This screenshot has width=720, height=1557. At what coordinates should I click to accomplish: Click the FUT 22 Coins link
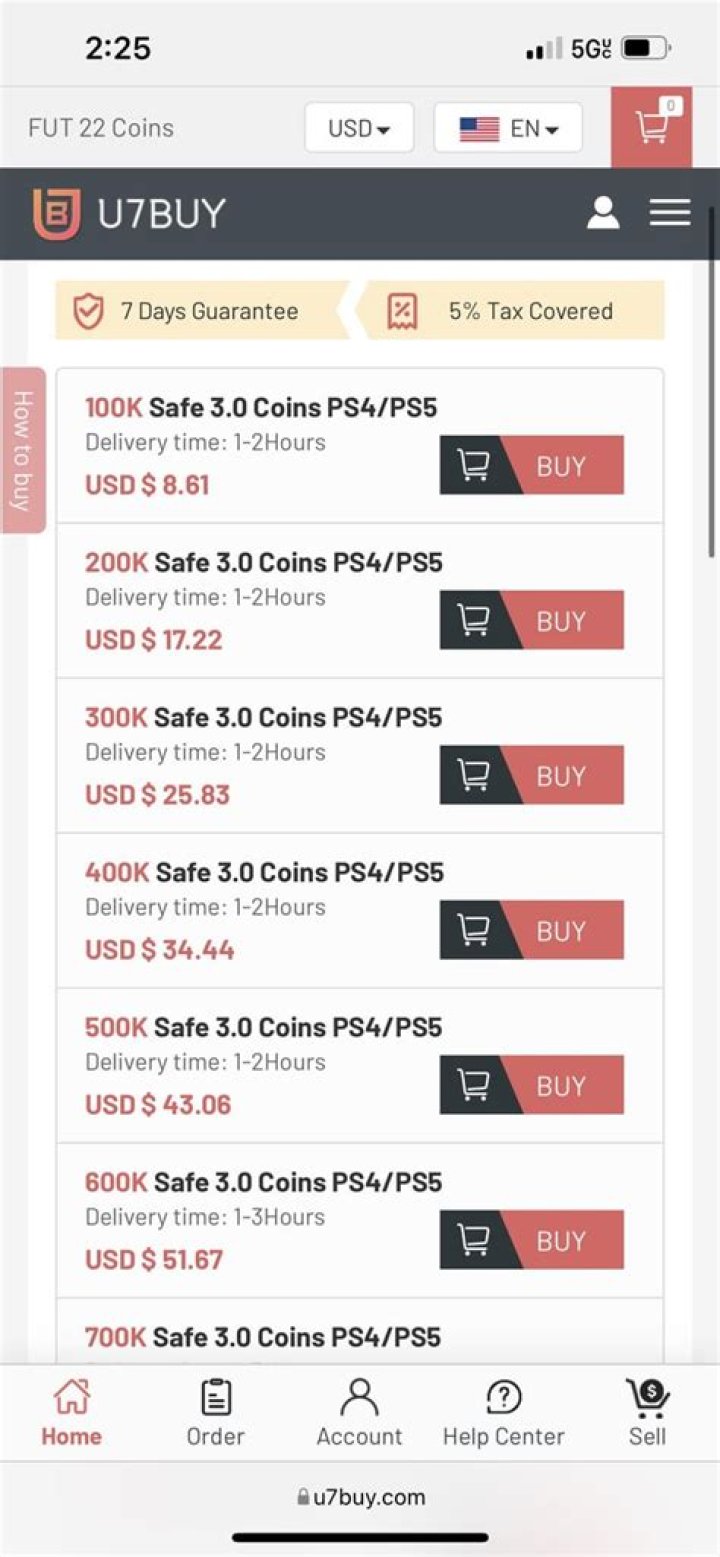[x=101, y=128]
